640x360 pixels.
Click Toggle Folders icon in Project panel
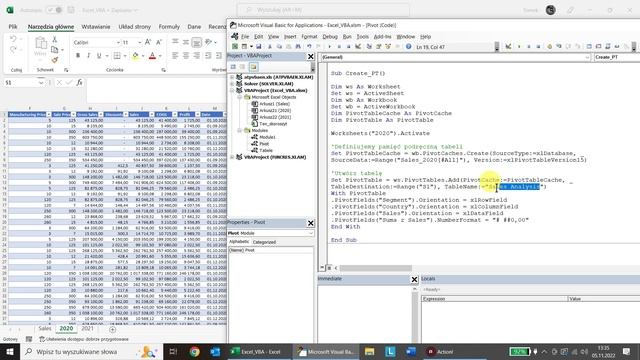253,67
